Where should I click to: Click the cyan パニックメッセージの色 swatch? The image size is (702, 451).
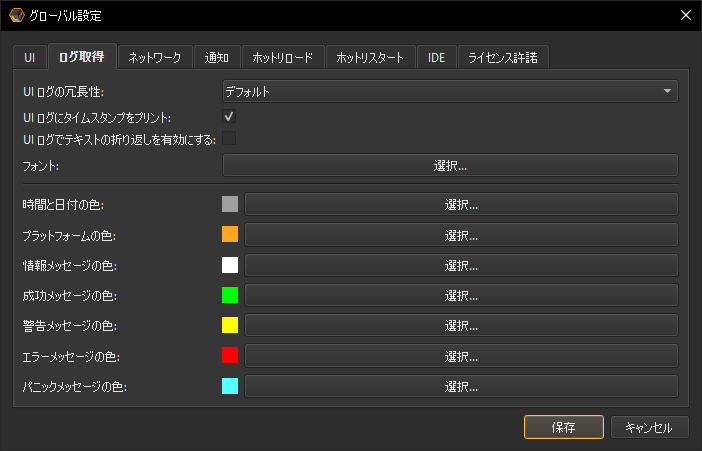click(x=230, y=386)
